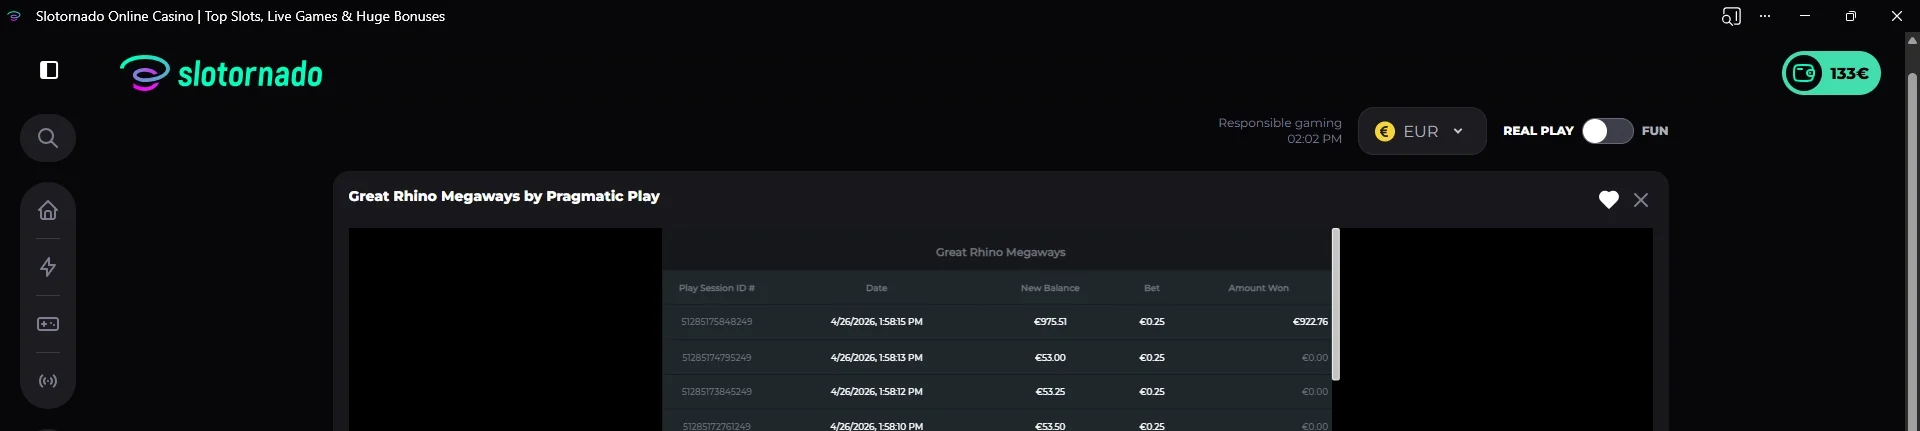Click date 4/26/2026, 1:58:15 PM
The height and width of the screenshot is (431, 1920).
(876, 322)
